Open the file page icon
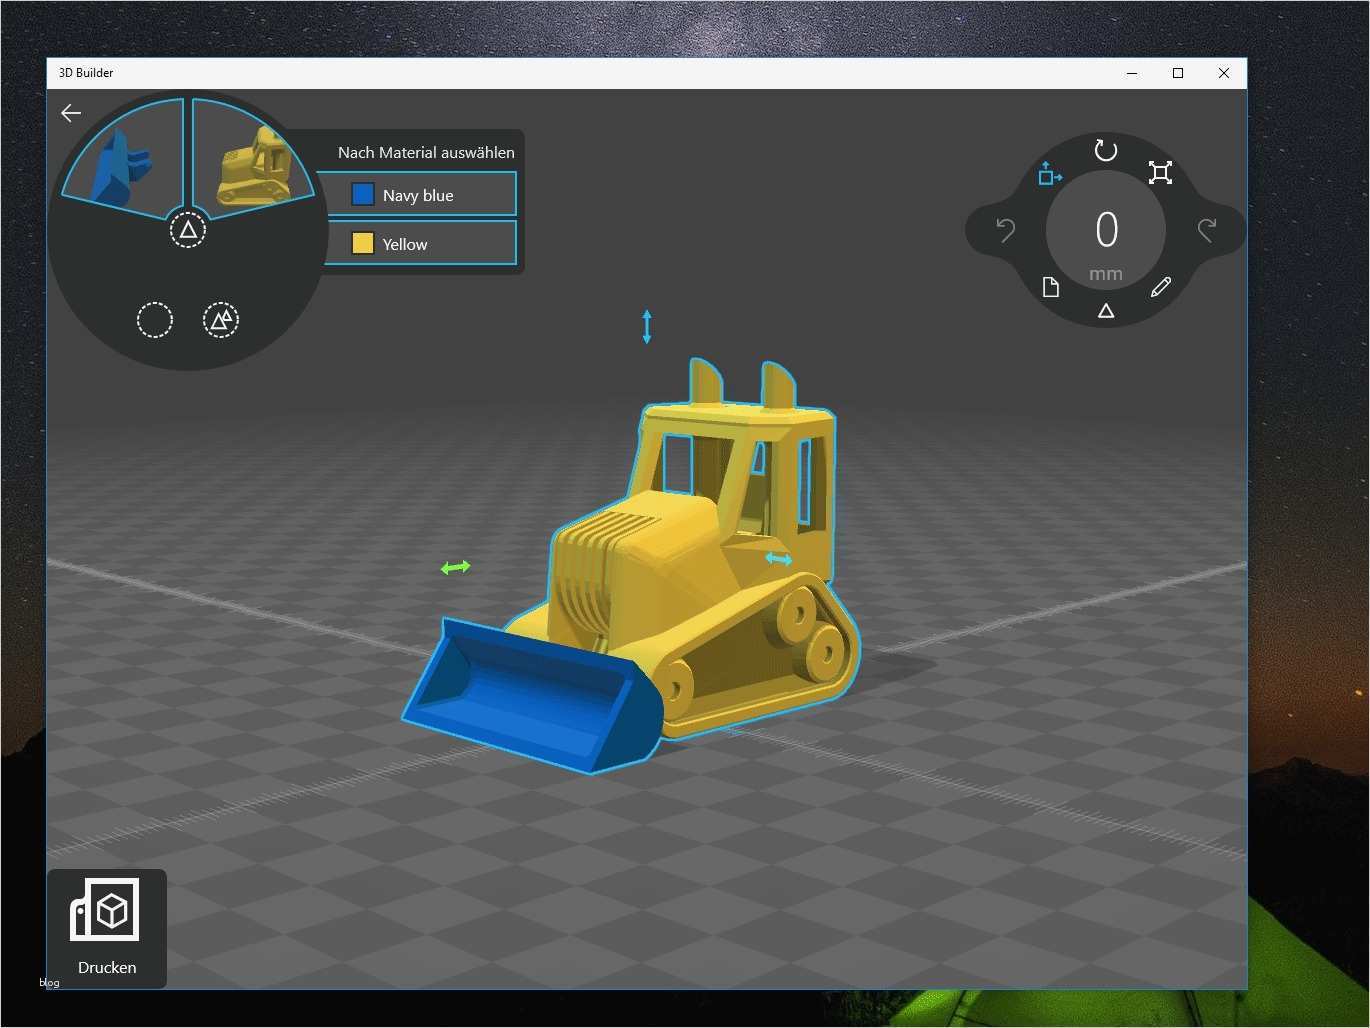The height and width of the screenshot is (1028, 1370). [x=1050, y=288]
